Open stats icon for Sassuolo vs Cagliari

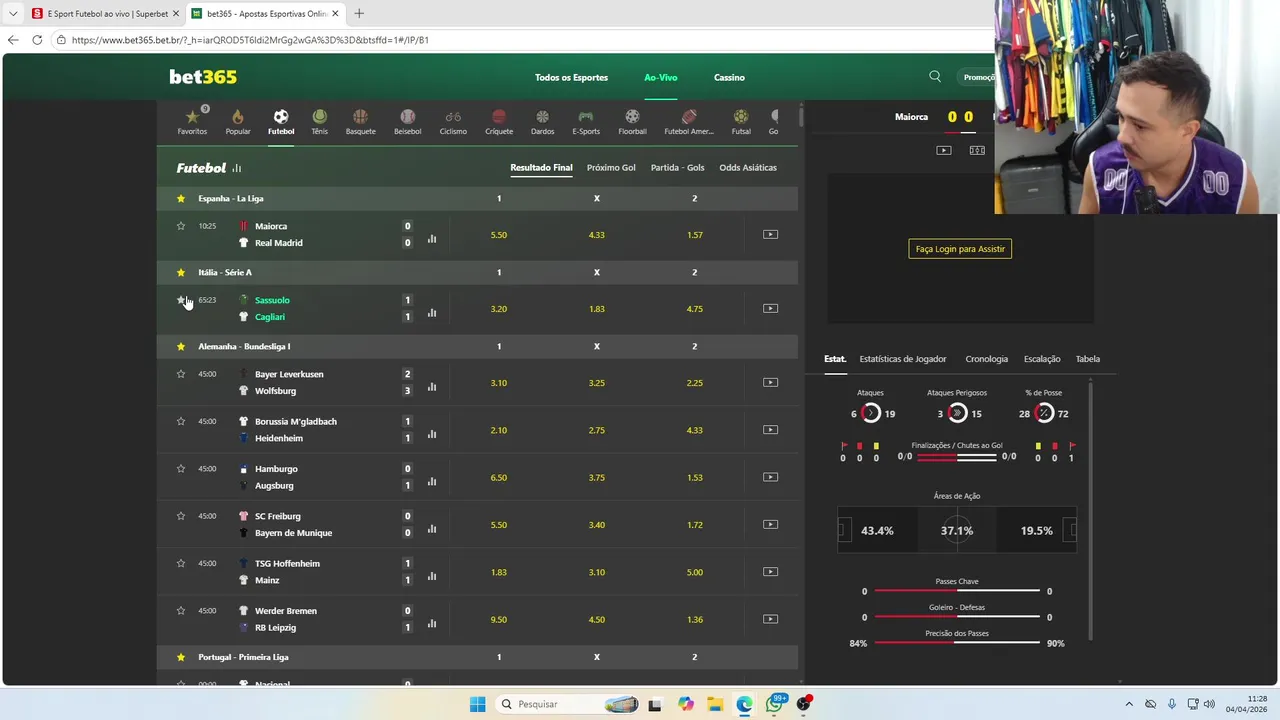[x=432, y=313]
